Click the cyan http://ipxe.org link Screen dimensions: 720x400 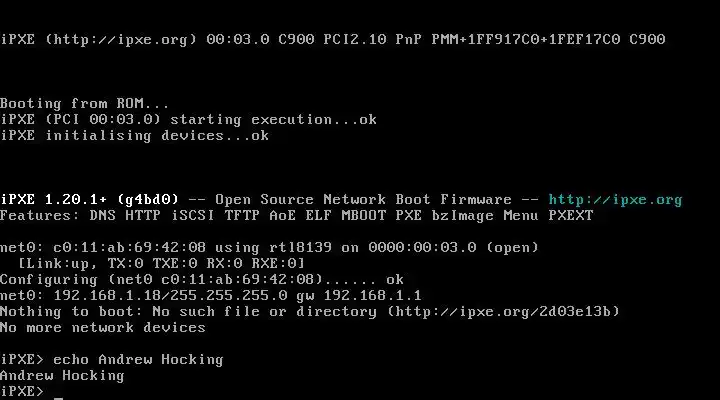tap(615, 200)
